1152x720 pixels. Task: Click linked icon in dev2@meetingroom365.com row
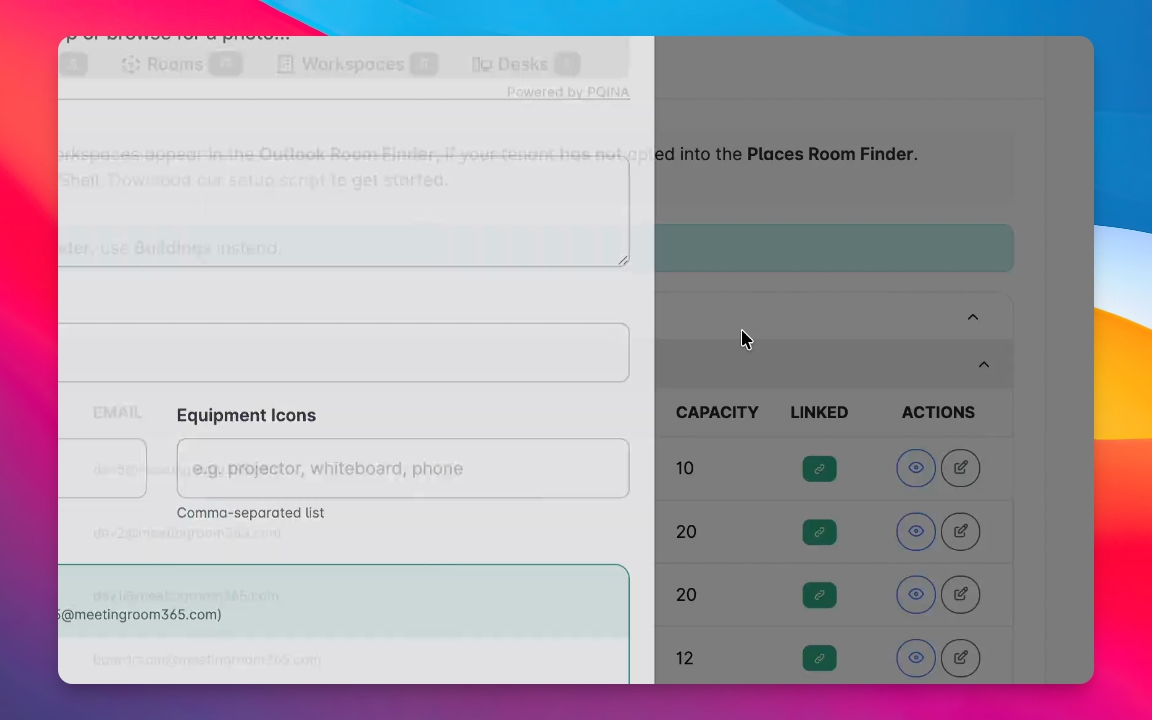819,532
